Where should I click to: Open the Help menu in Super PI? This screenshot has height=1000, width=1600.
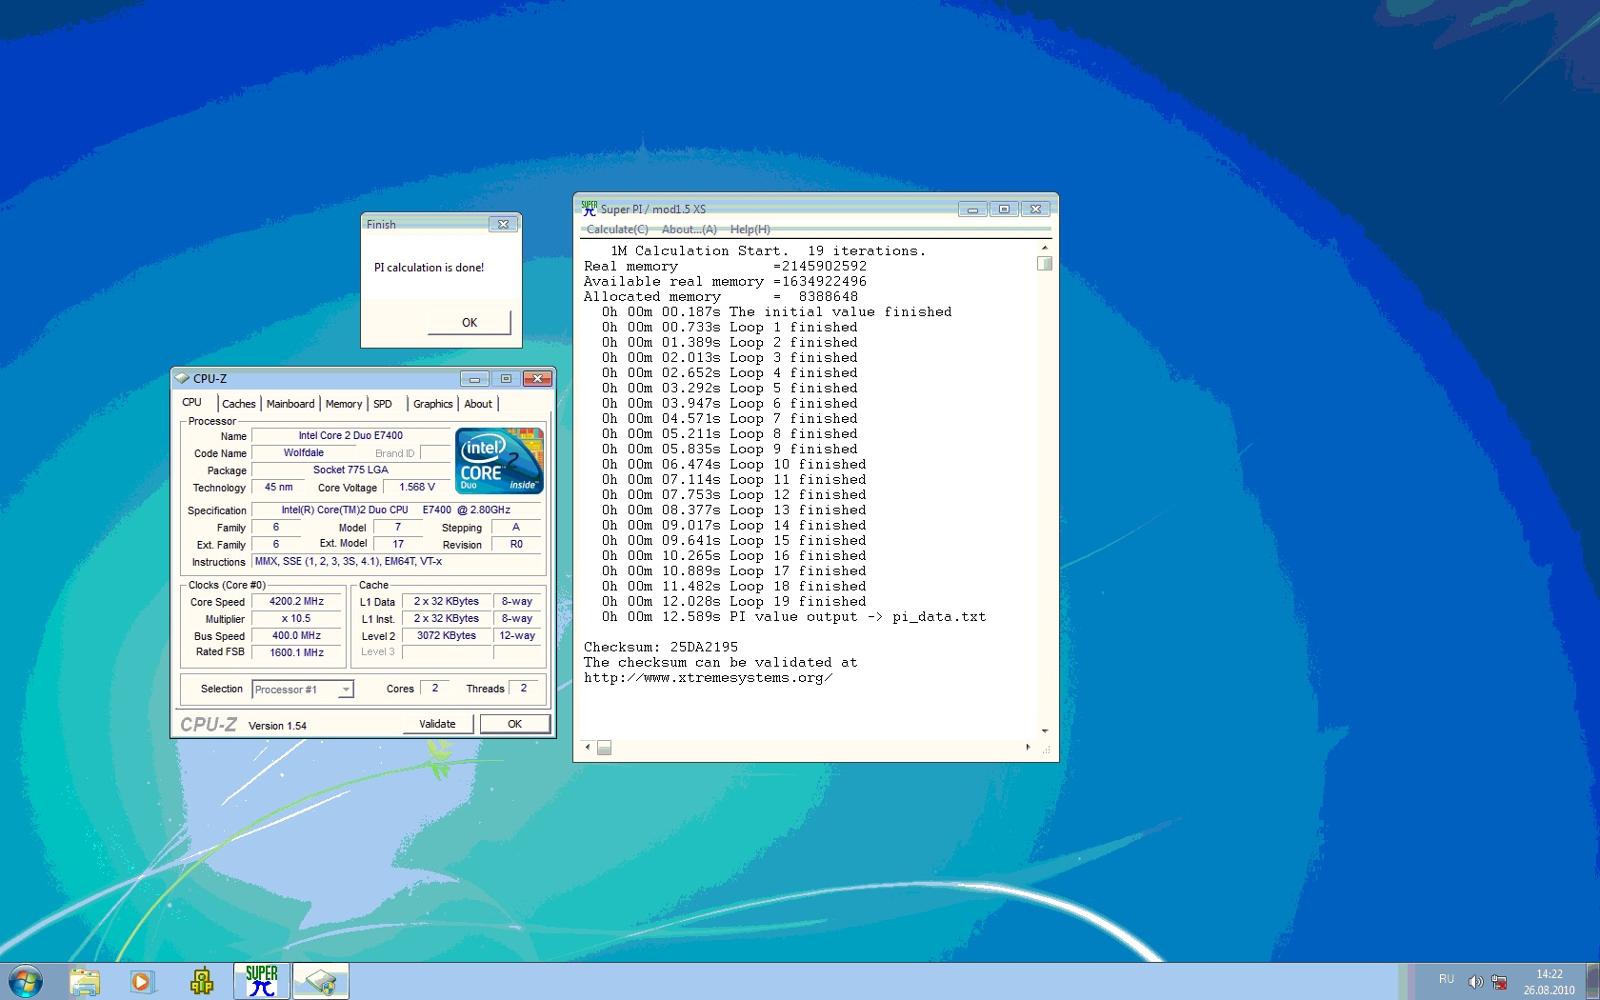[x=750, y=229]
